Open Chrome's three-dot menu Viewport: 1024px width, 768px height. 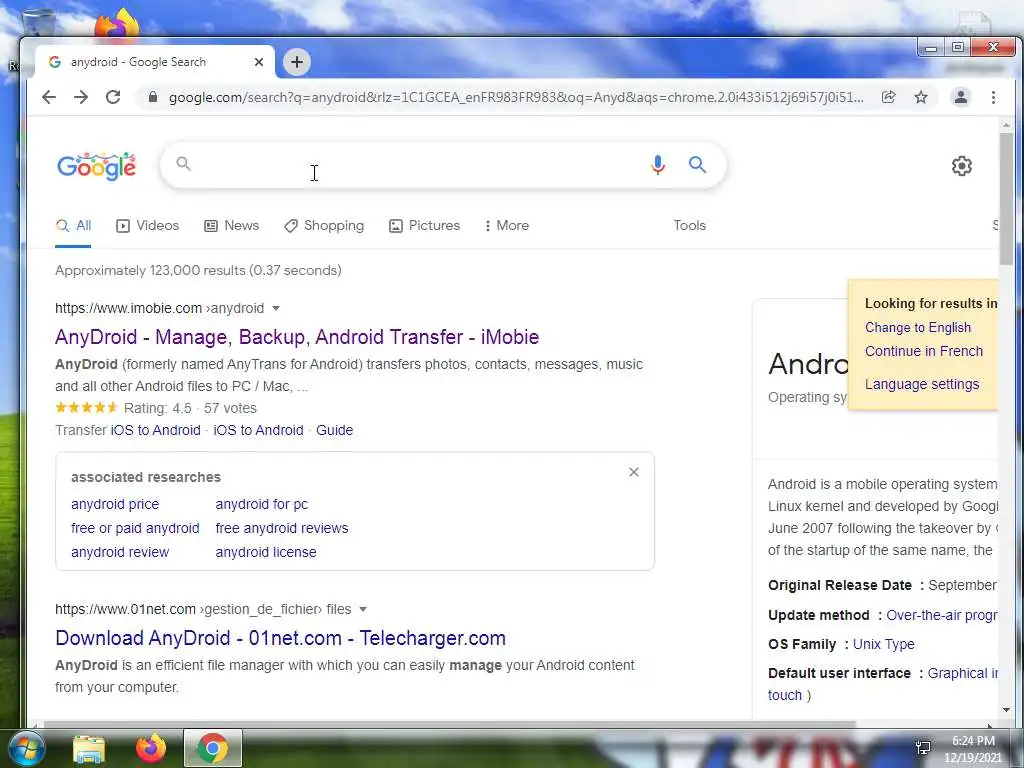(x=993, y=97)
